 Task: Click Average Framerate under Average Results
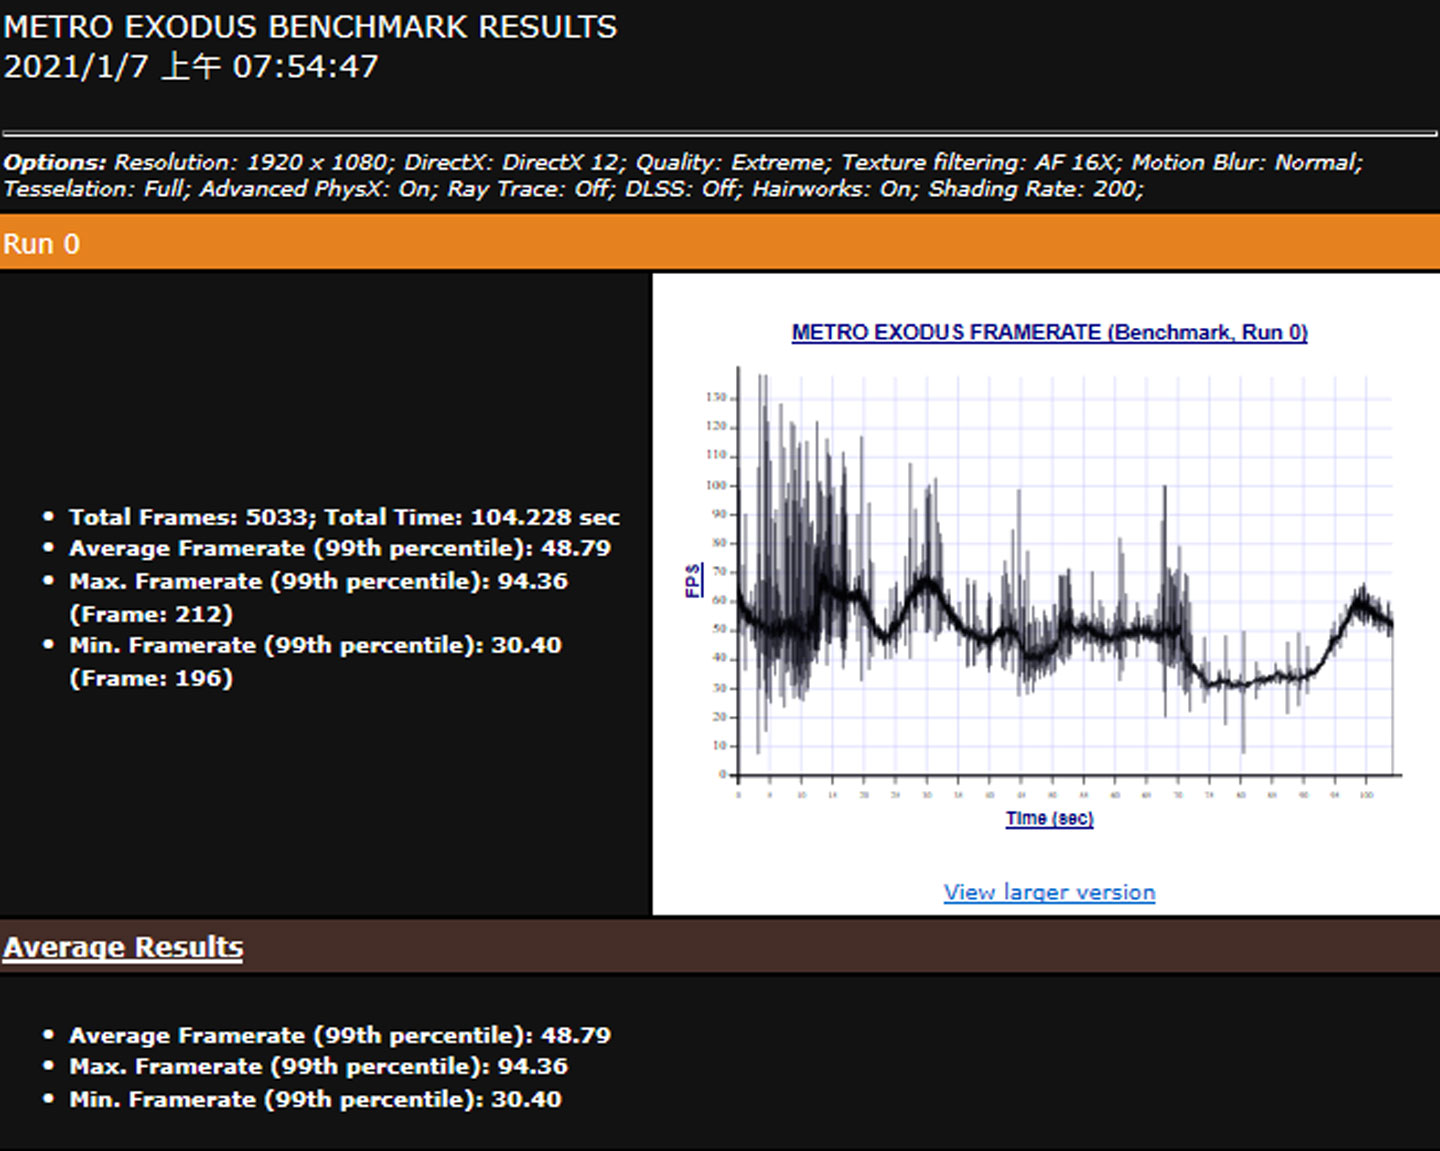coord(339,1035)
